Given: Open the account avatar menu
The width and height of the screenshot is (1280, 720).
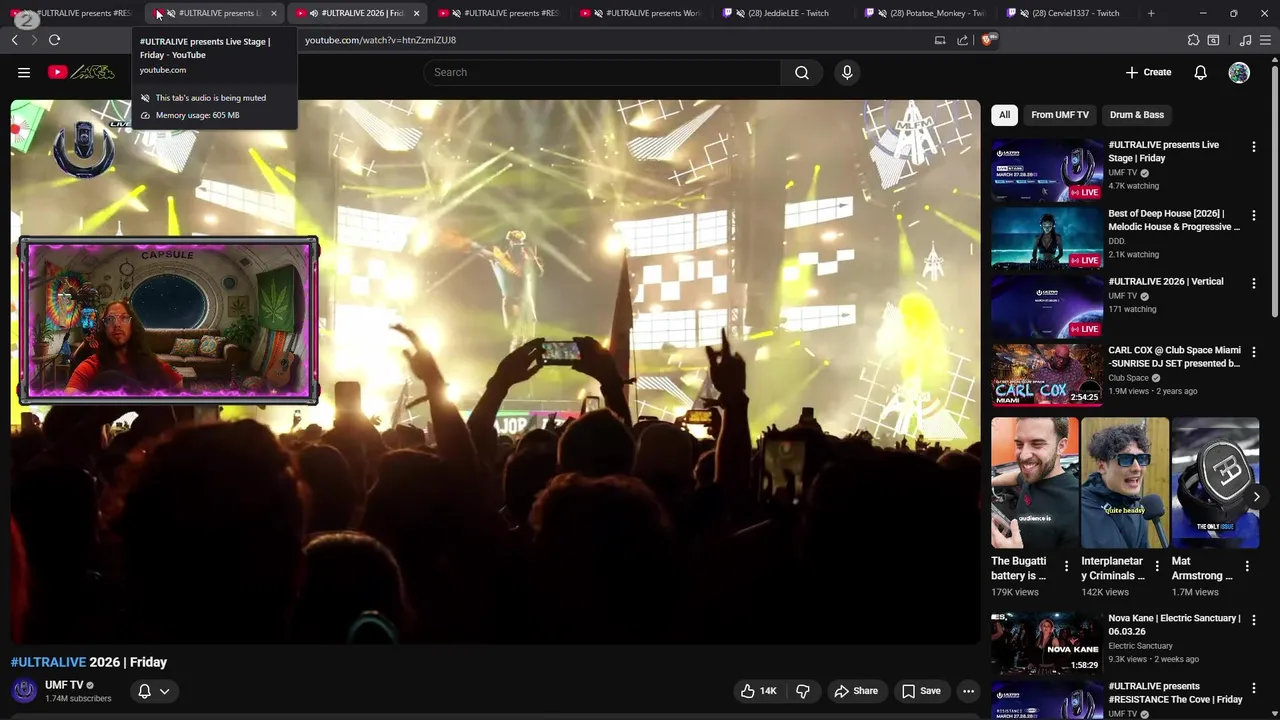Looking at the screenshot, I should point(1239,72).
